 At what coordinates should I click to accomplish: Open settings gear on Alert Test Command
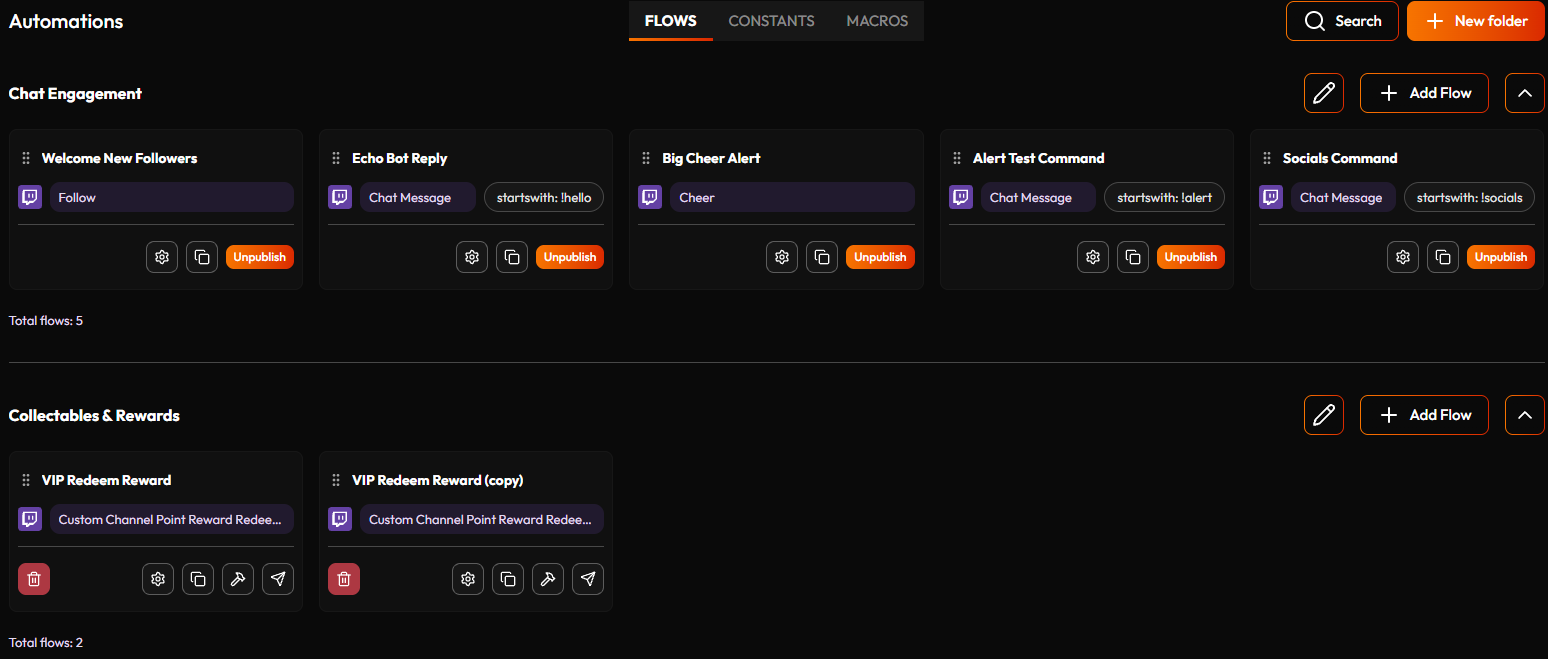tap(1093, 257)
